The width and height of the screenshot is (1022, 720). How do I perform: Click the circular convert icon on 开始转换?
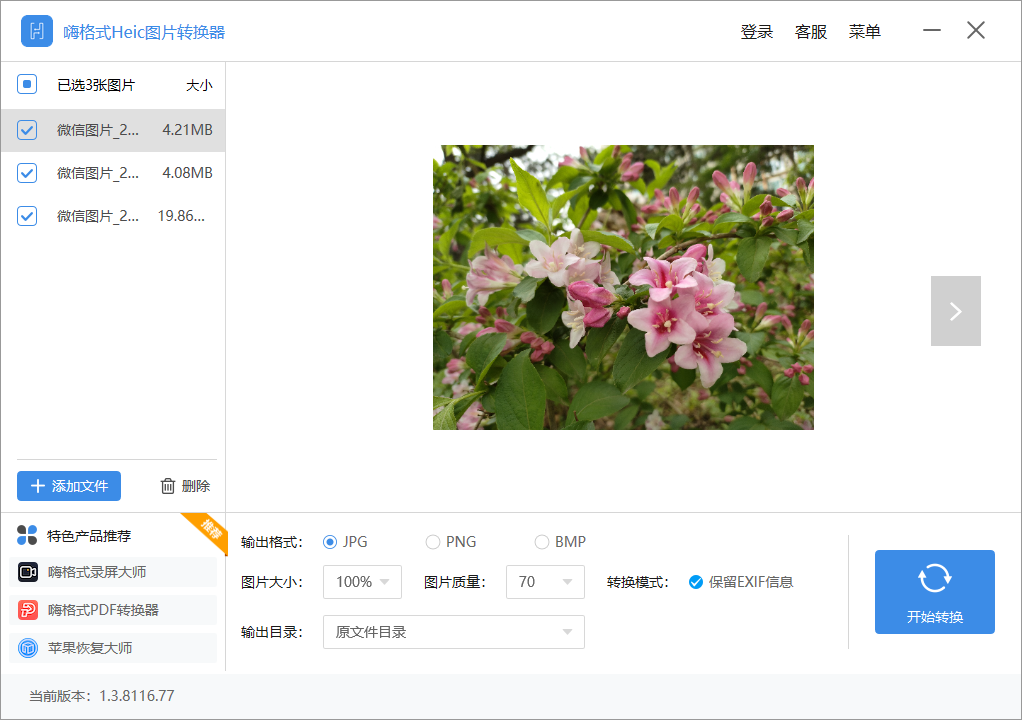(934, 577)
